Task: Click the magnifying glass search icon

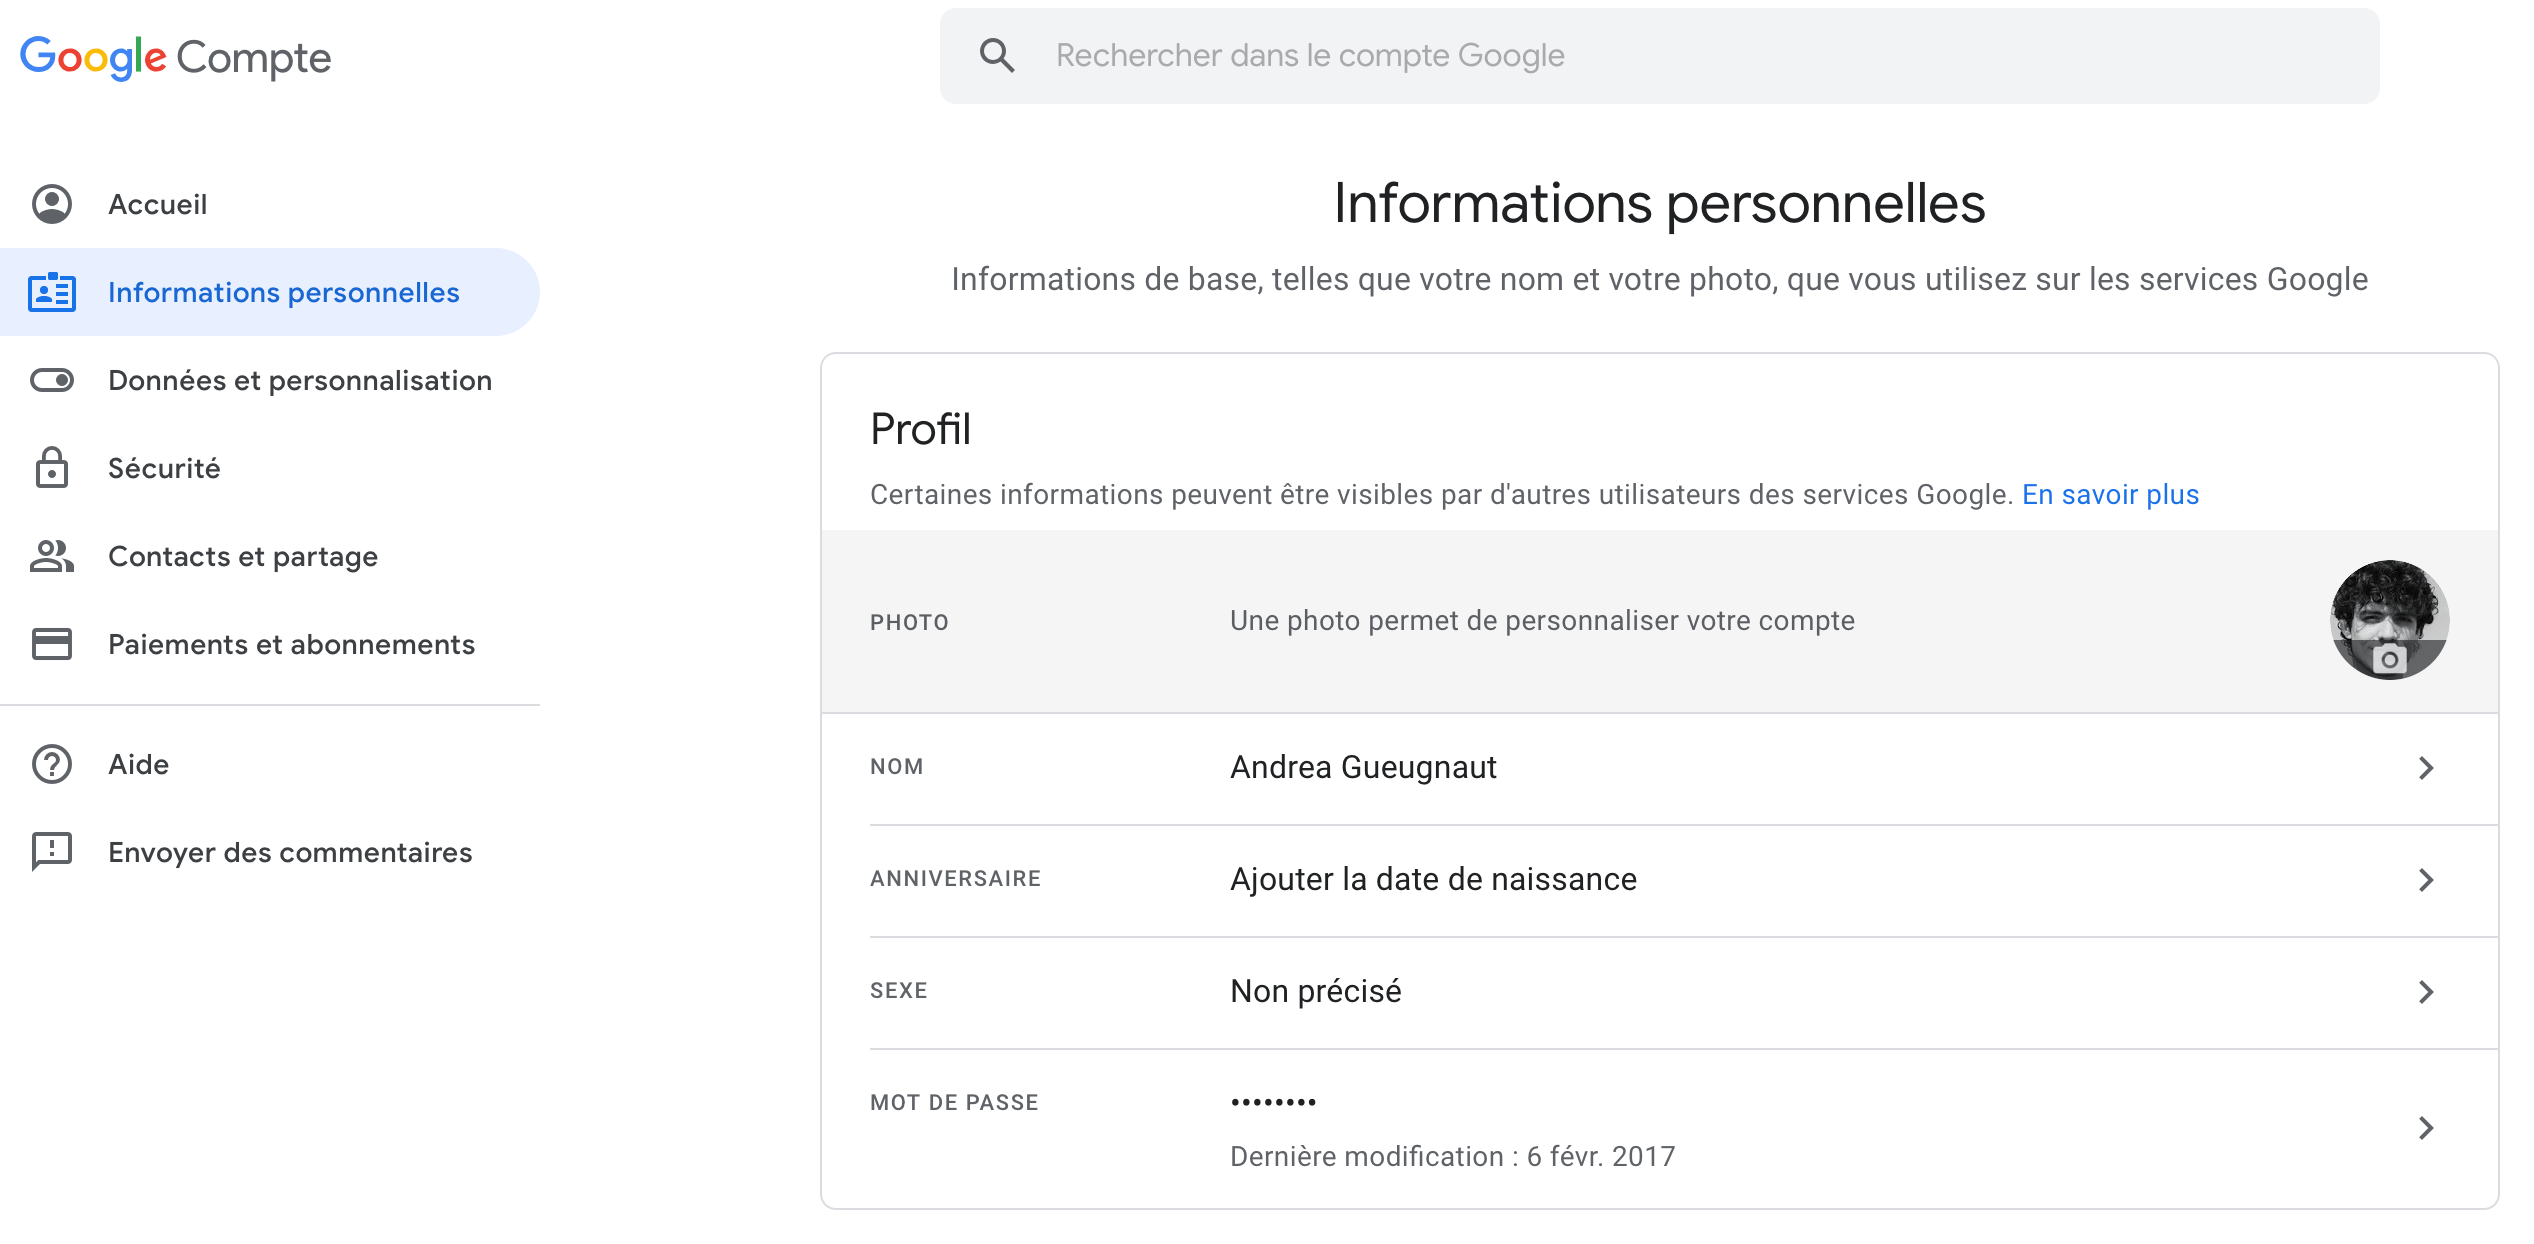Action: [997, 56]
